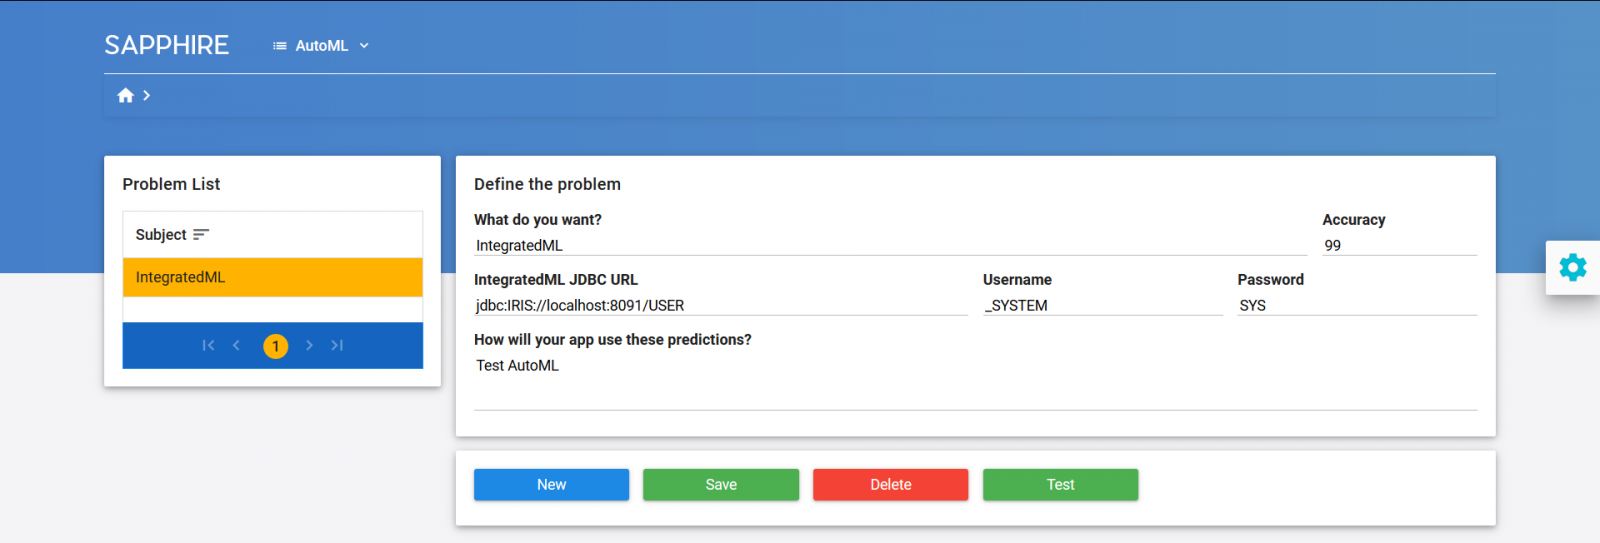Open the settings gear panel

pyautogui.click(x=1572, y=267)
